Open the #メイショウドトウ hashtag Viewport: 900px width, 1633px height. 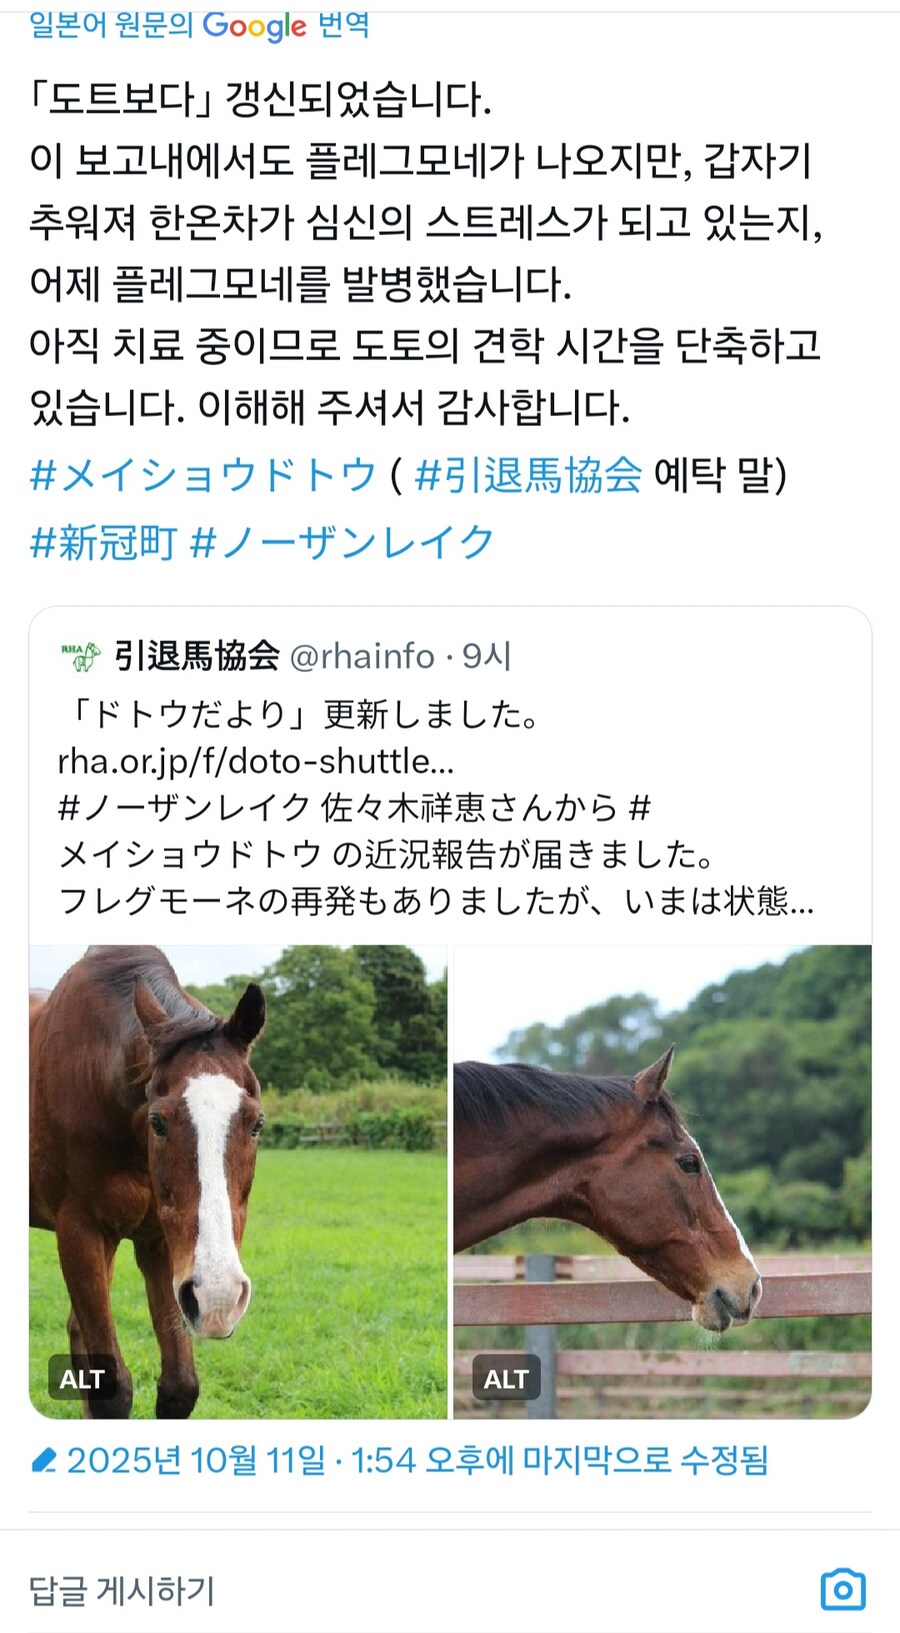(203, 475)
